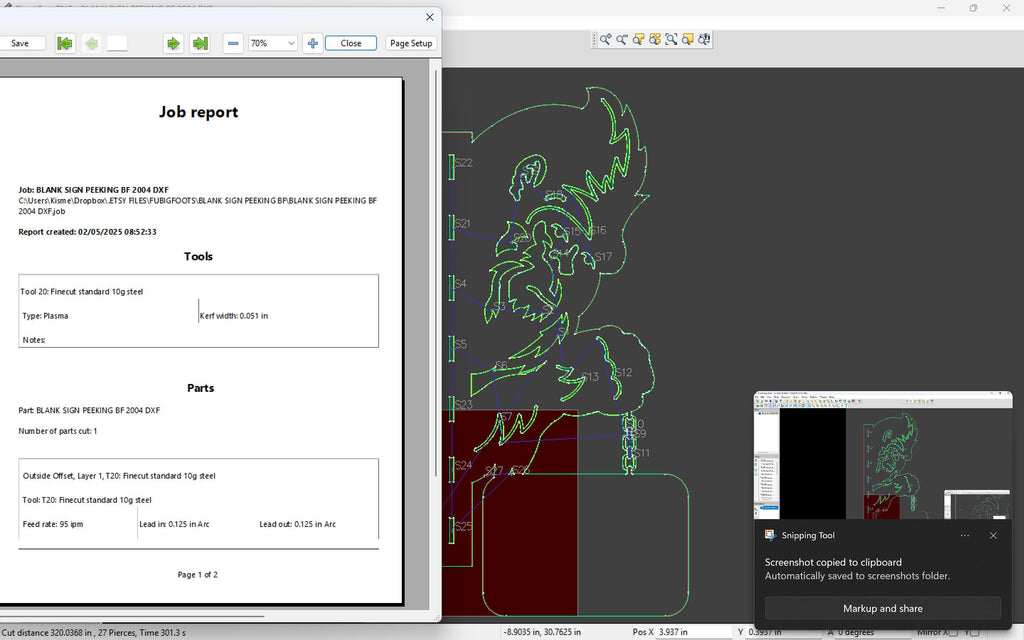Click the Snipping Tool app icon in notification

[x=770, y=535]
